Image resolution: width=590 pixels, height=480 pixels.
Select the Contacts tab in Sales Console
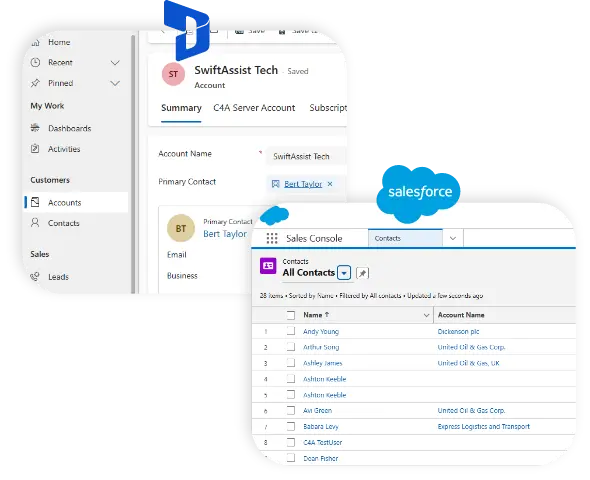coord(405,238)
